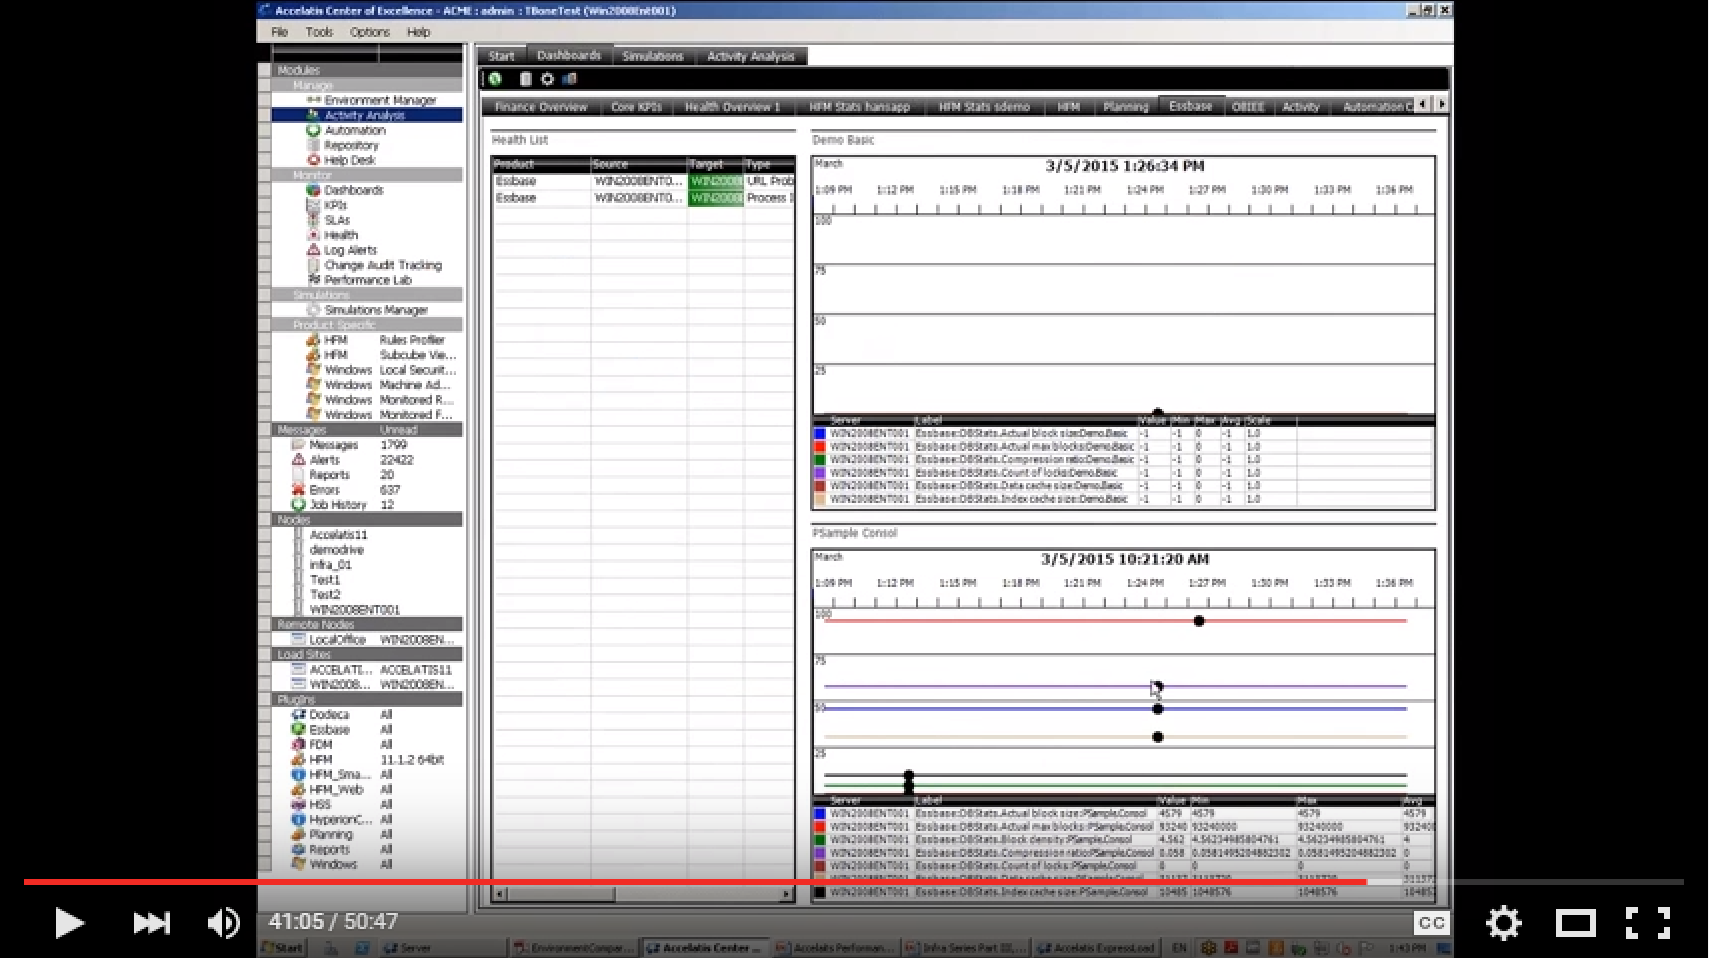Open the Finance Overview dashboard tab

pyautogui.click(x=541, y=107)
